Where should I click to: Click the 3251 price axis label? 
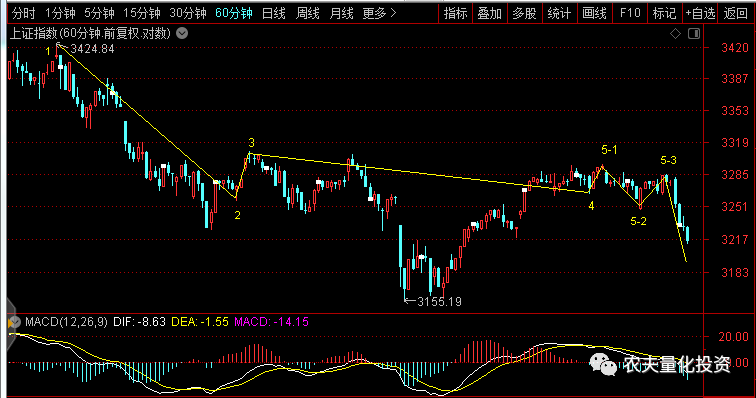click(735, 206)
